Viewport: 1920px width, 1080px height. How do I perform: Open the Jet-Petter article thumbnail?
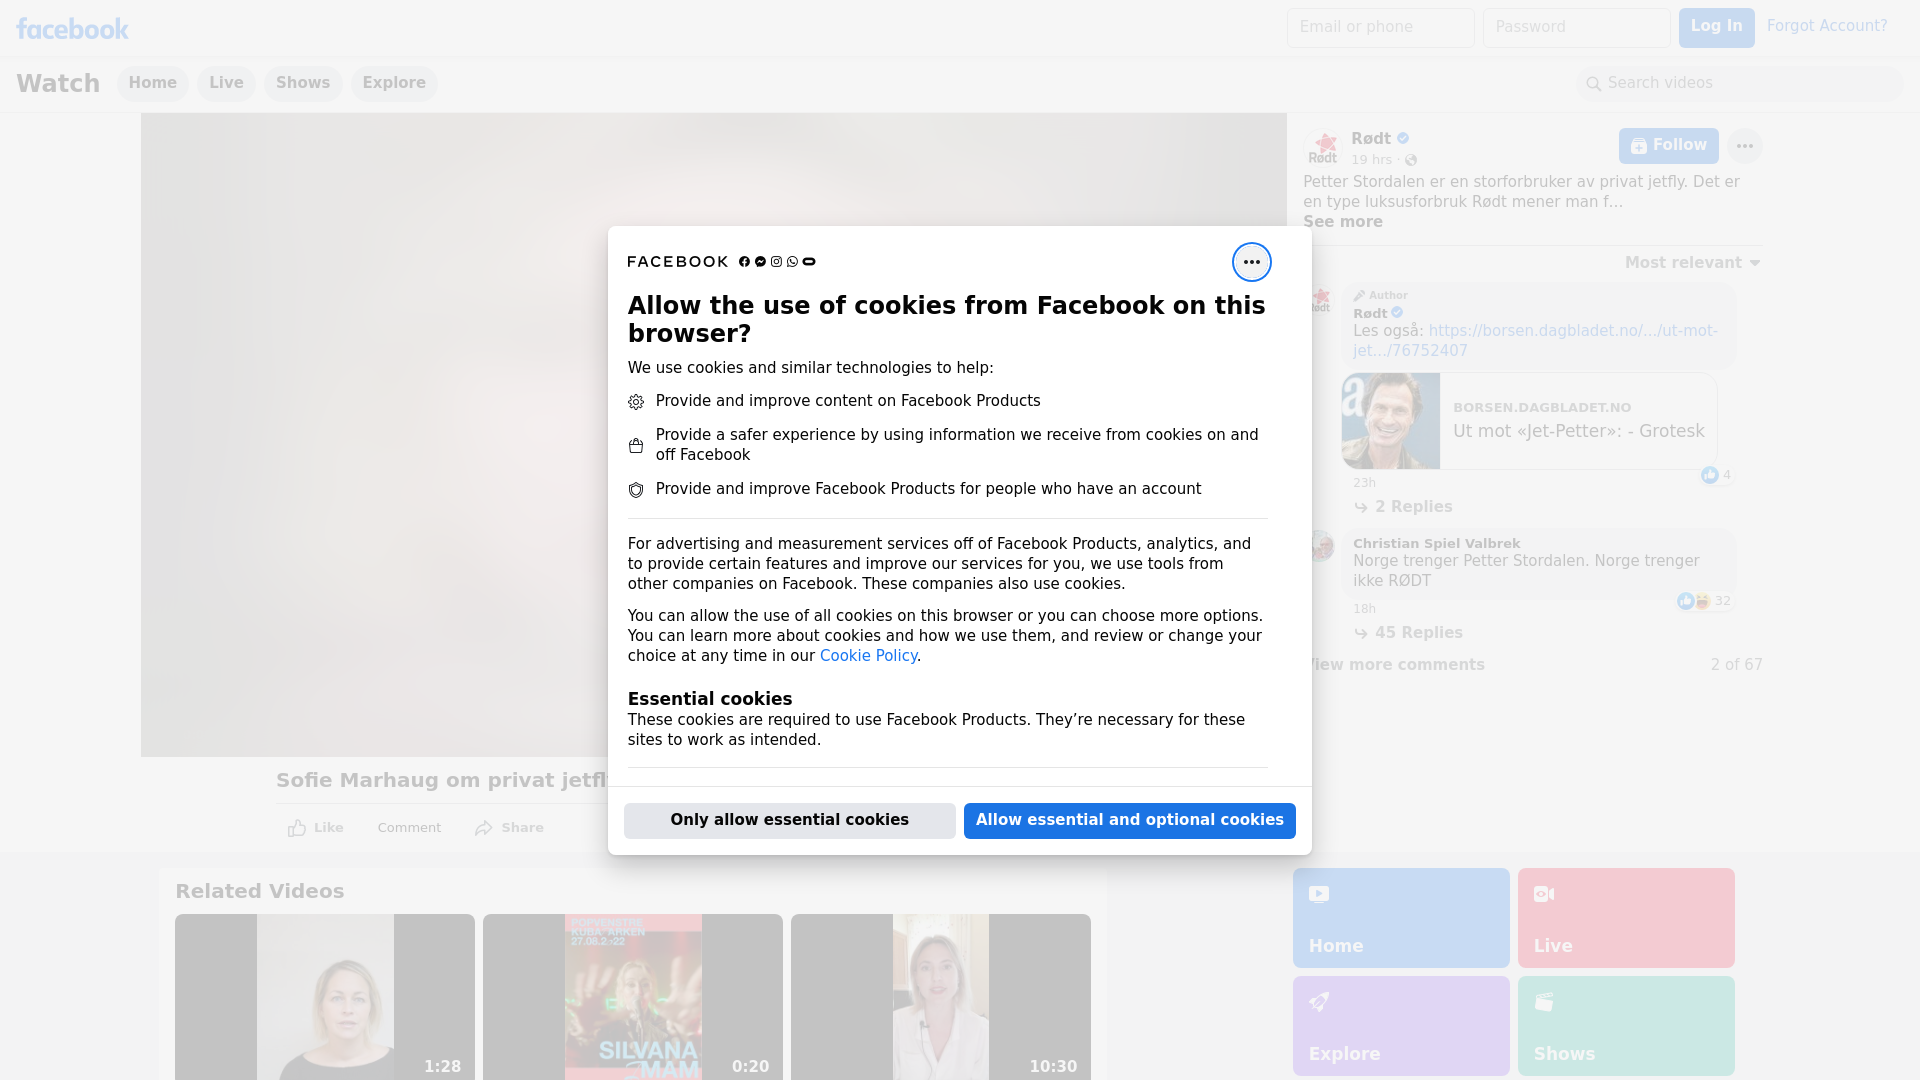1390,421
